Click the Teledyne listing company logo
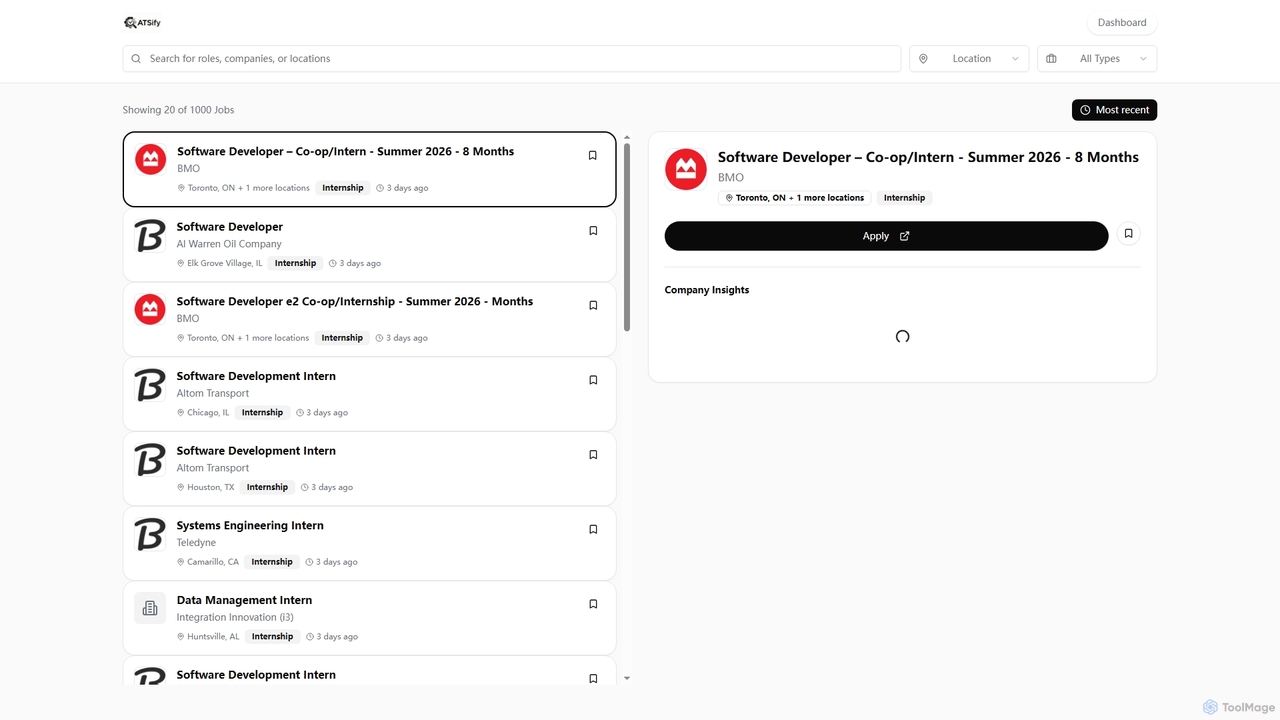This screenshot has height=720, width=1280. click(x=150, y=534)
